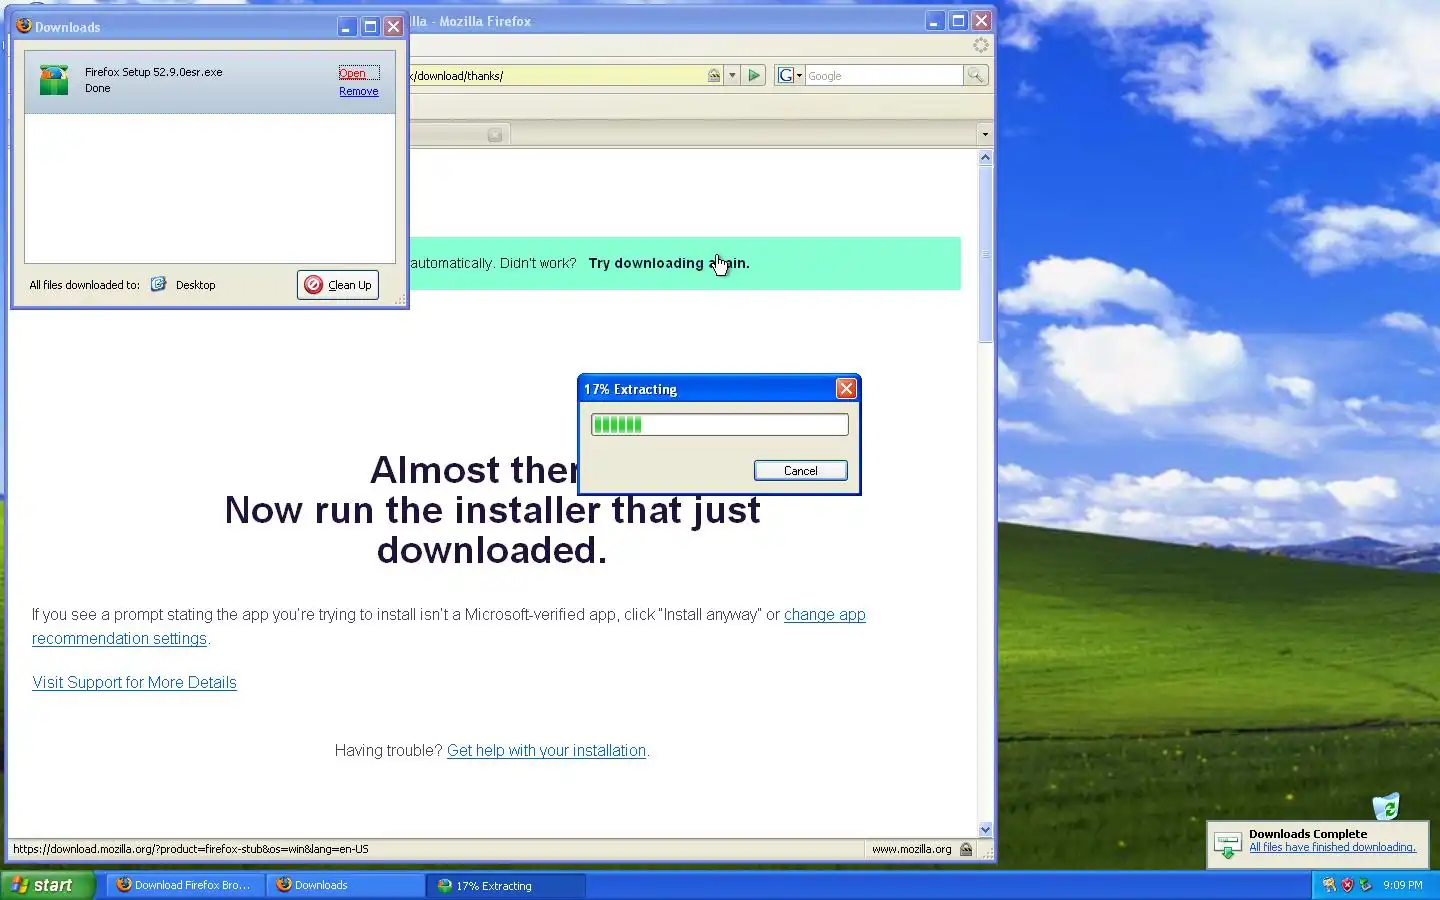Switch to Downloads taskbar item

point(345,885)
